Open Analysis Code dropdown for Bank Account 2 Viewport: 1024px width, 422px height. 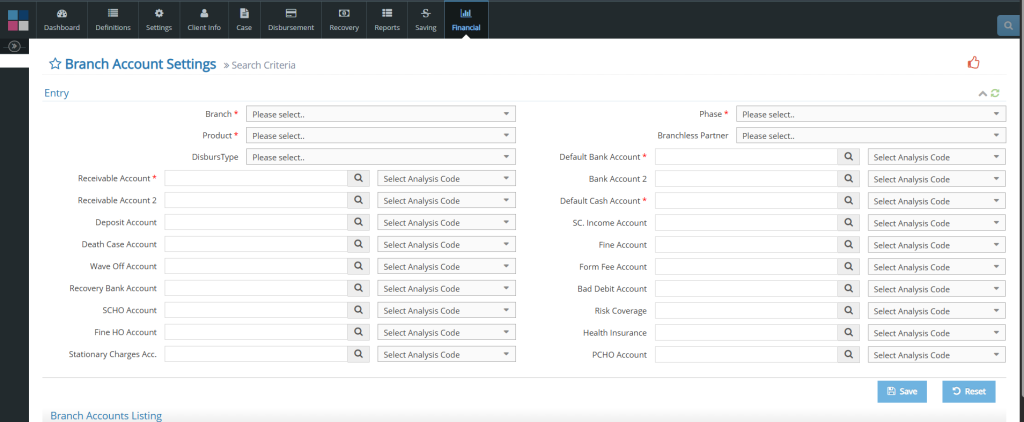(937, 179)
